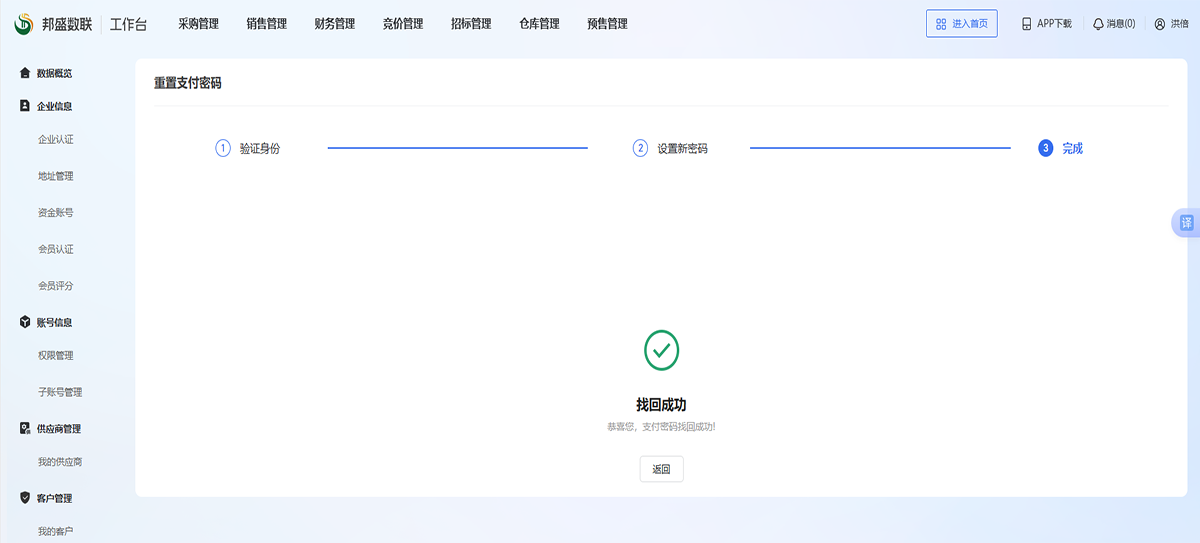This screenshot has width=1200, height=543.
Task: Select 账号信息 sidebar section
Action: coord(54,322)
